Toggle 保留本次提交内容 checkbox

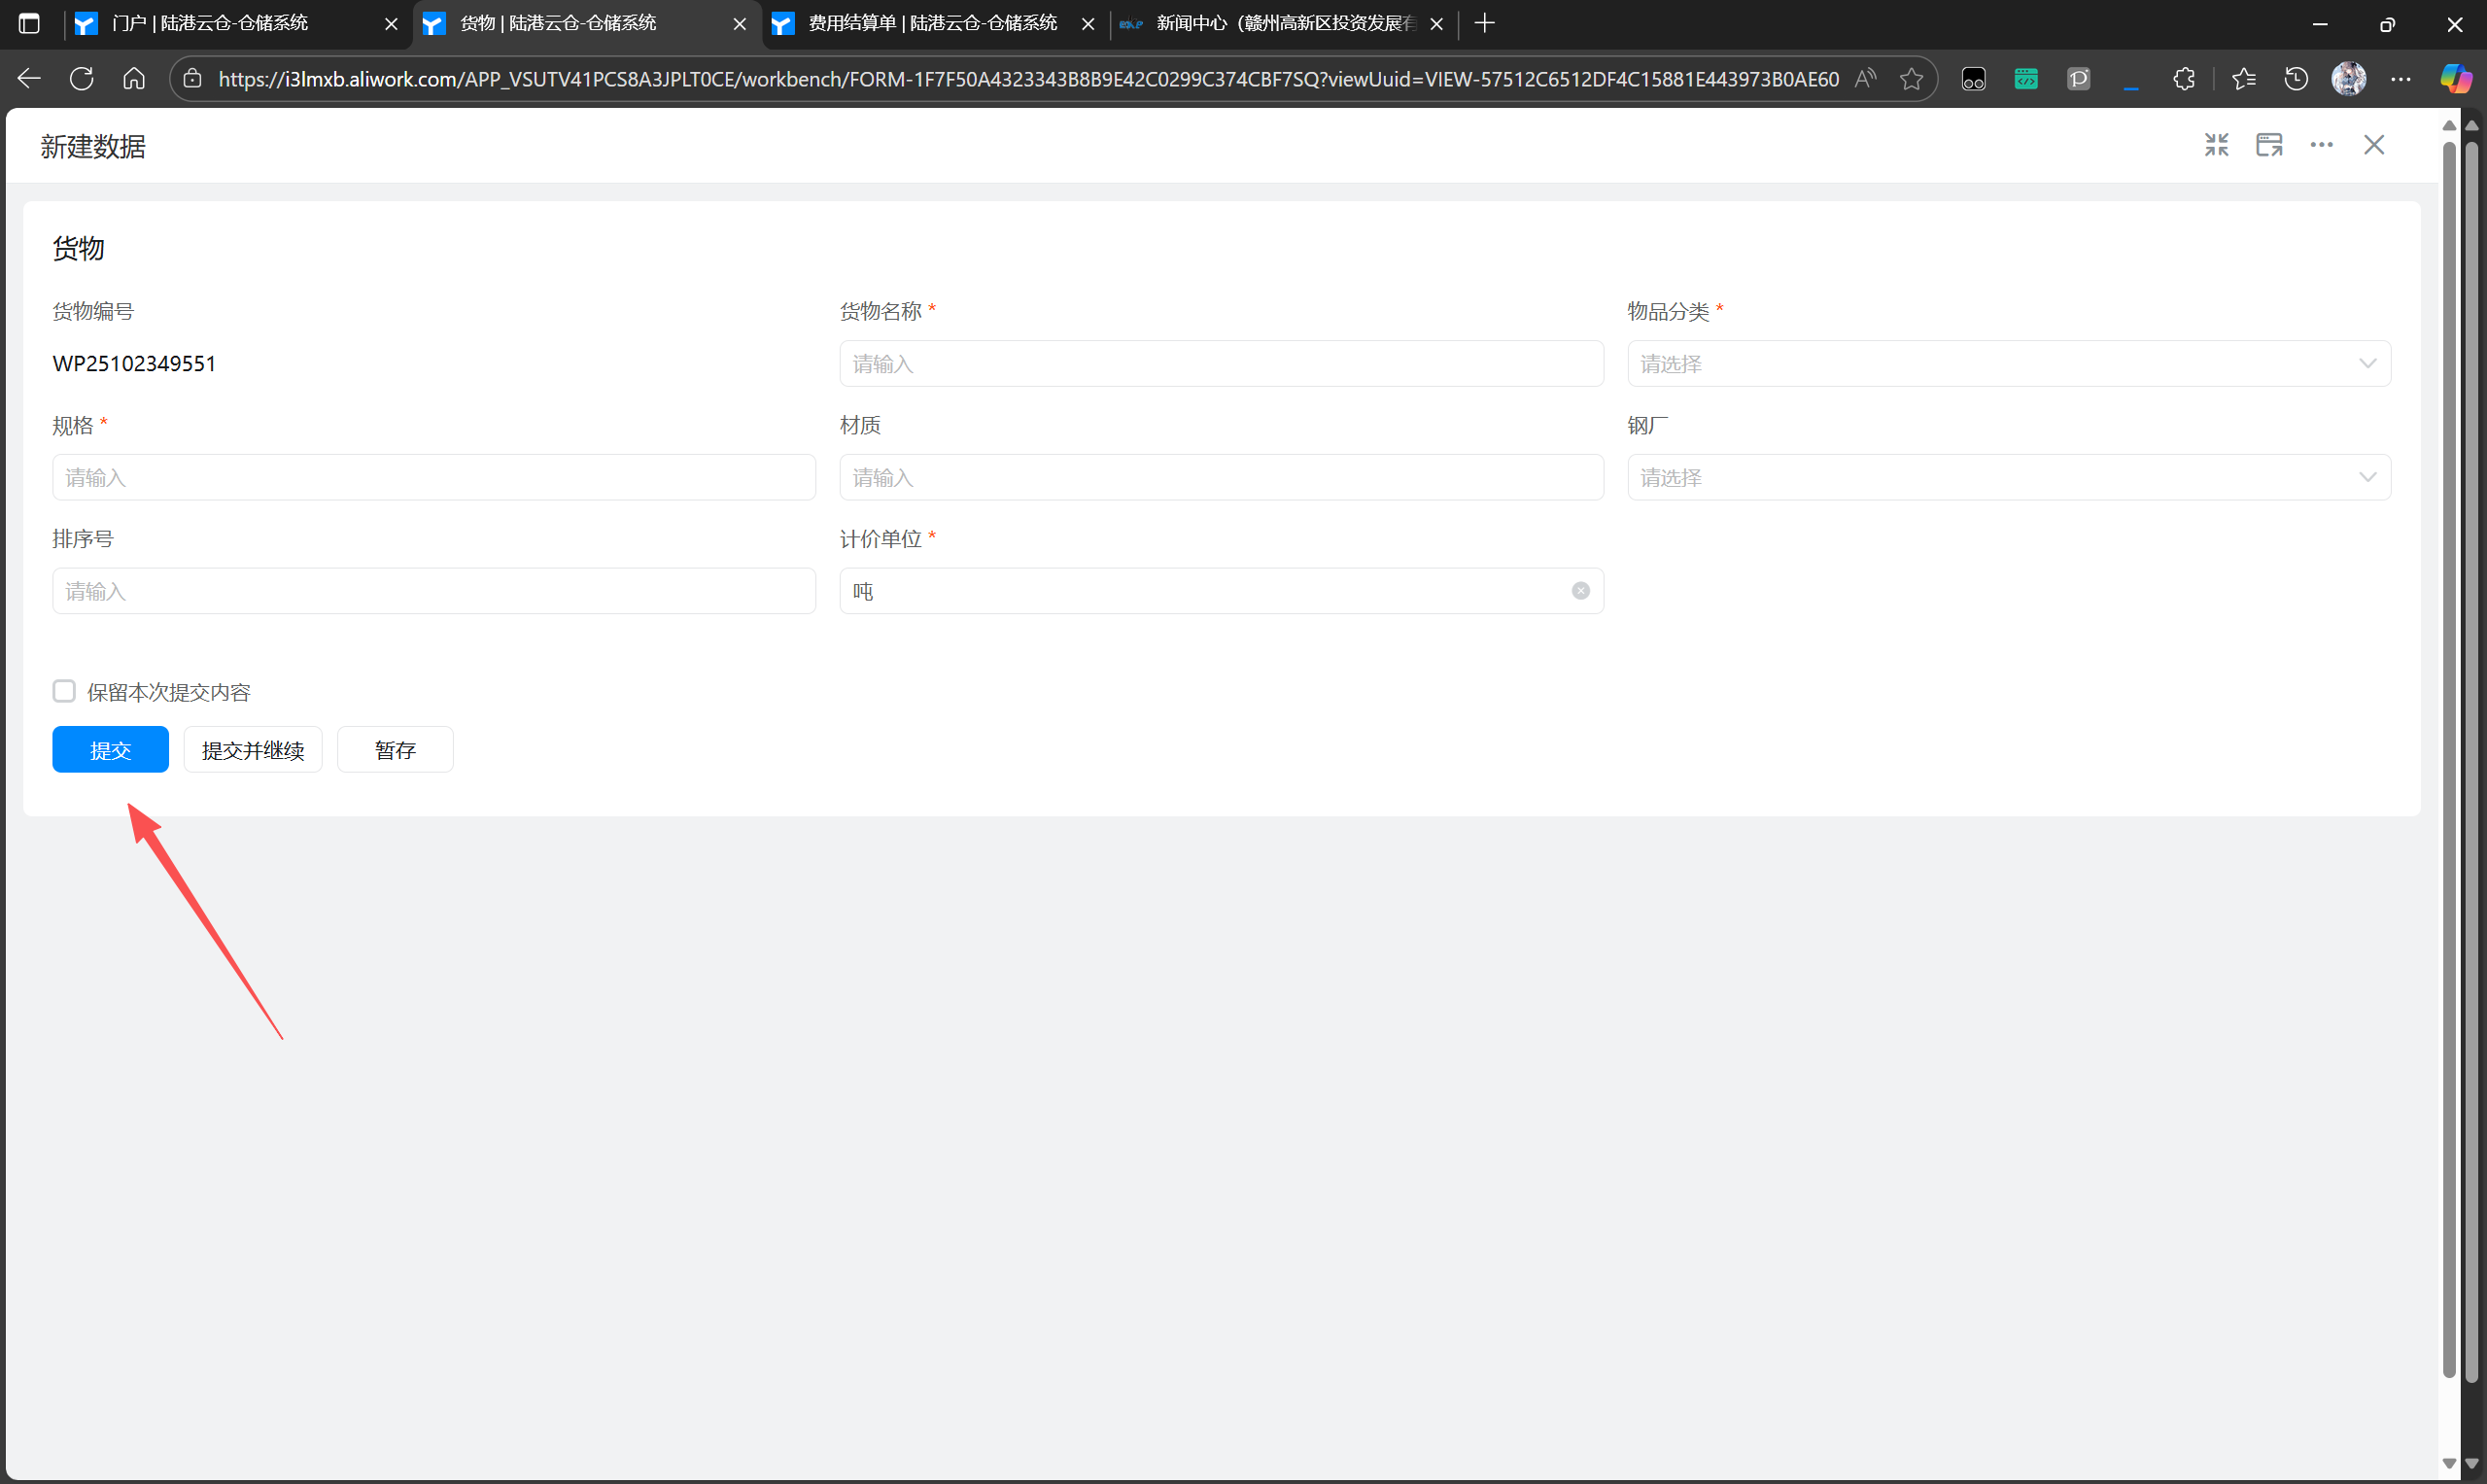tap(64, 691)
